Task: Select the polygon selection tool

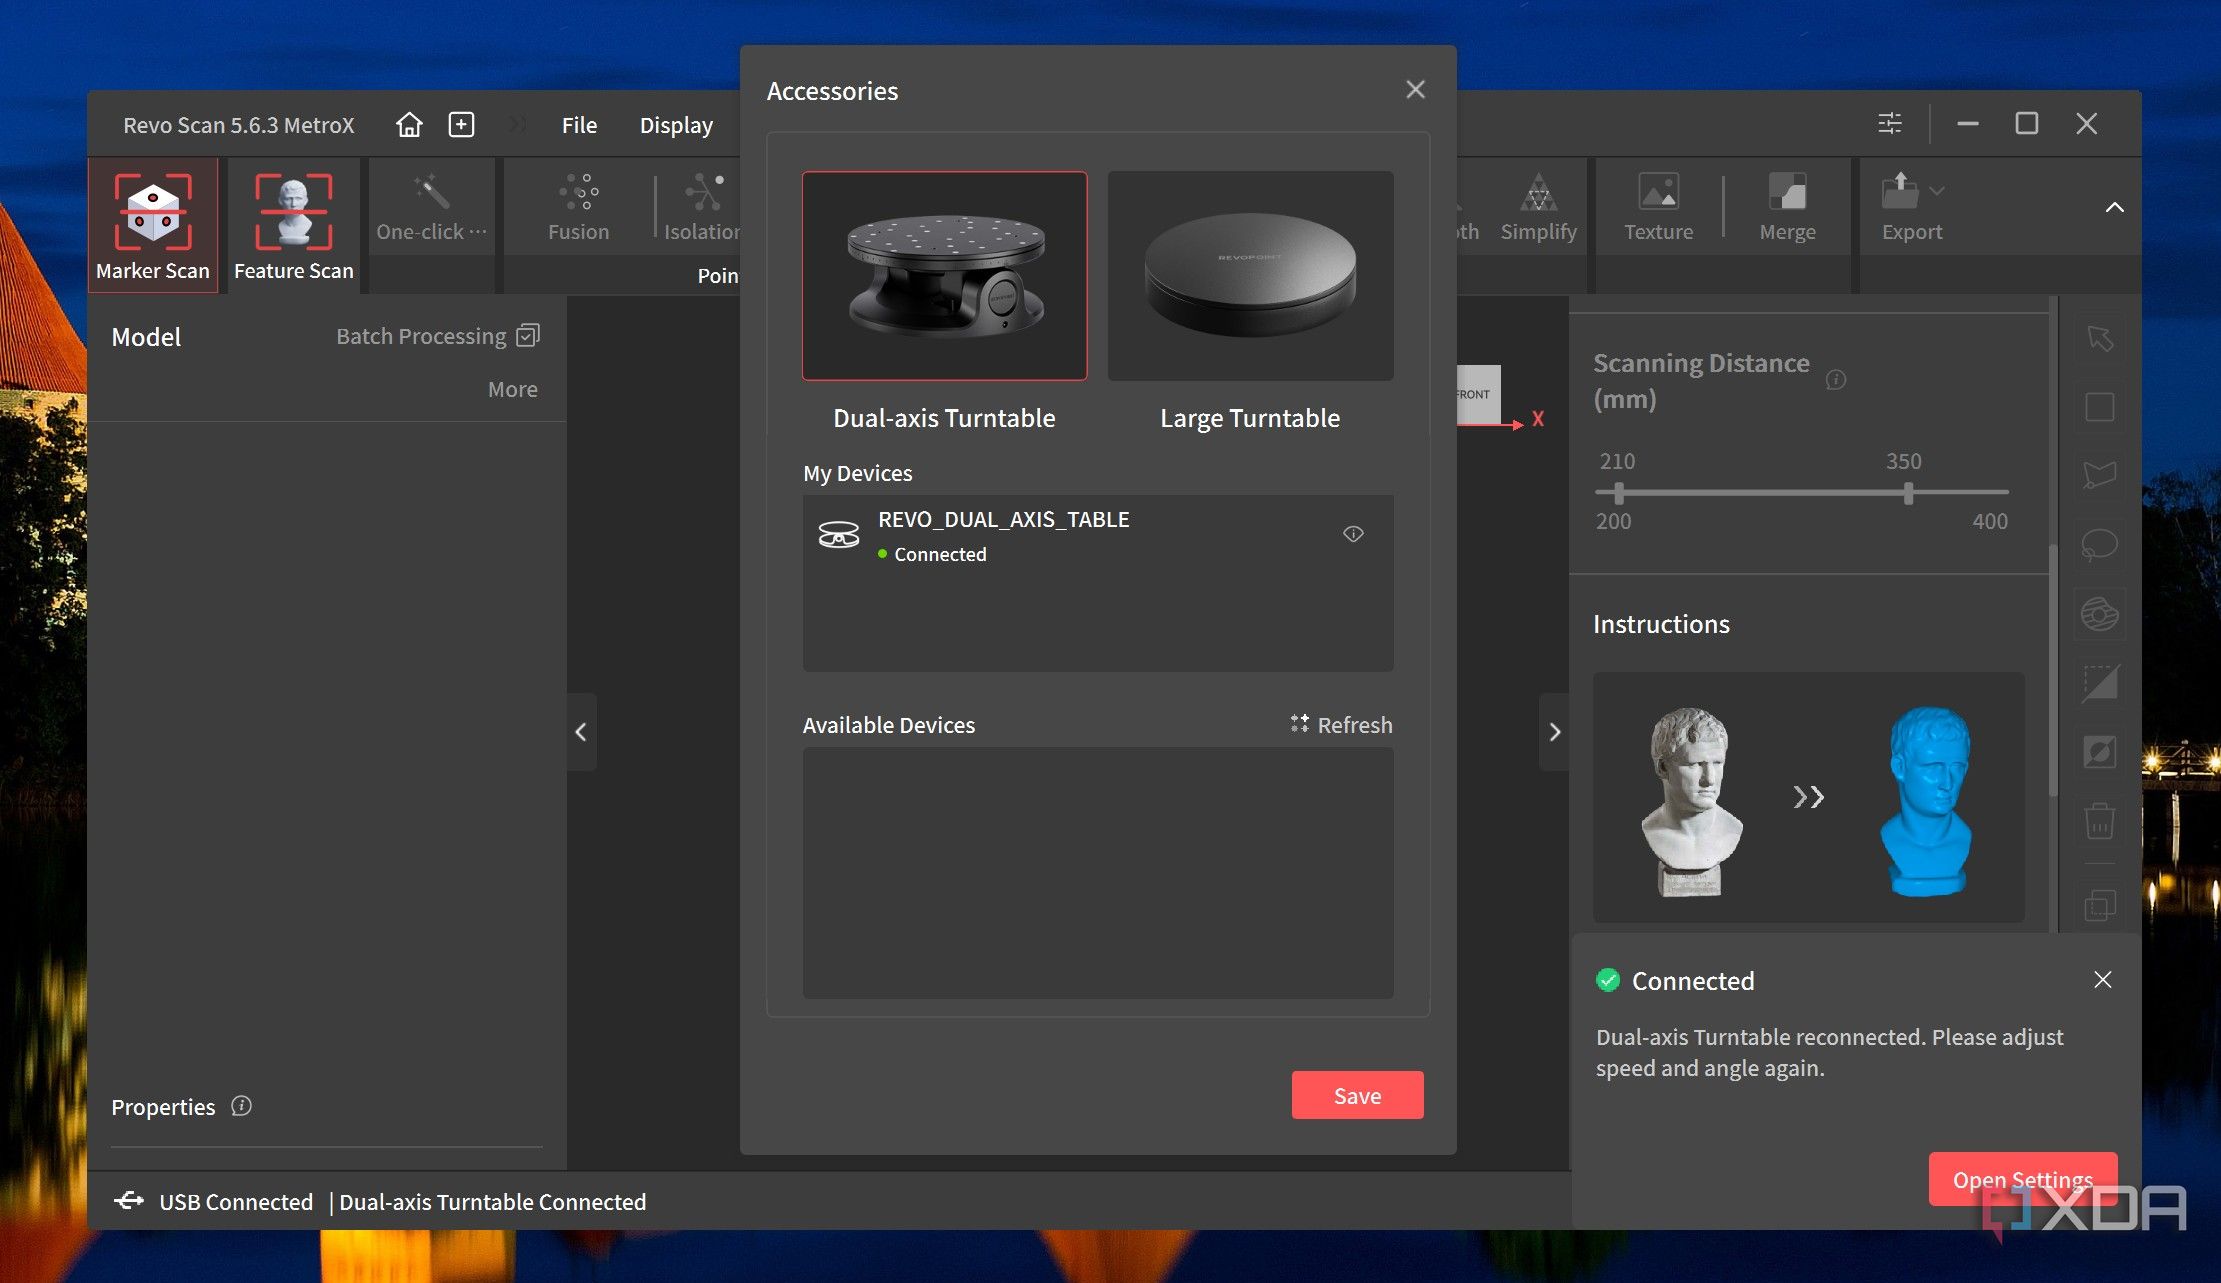Action: [x=2099, y=475]
